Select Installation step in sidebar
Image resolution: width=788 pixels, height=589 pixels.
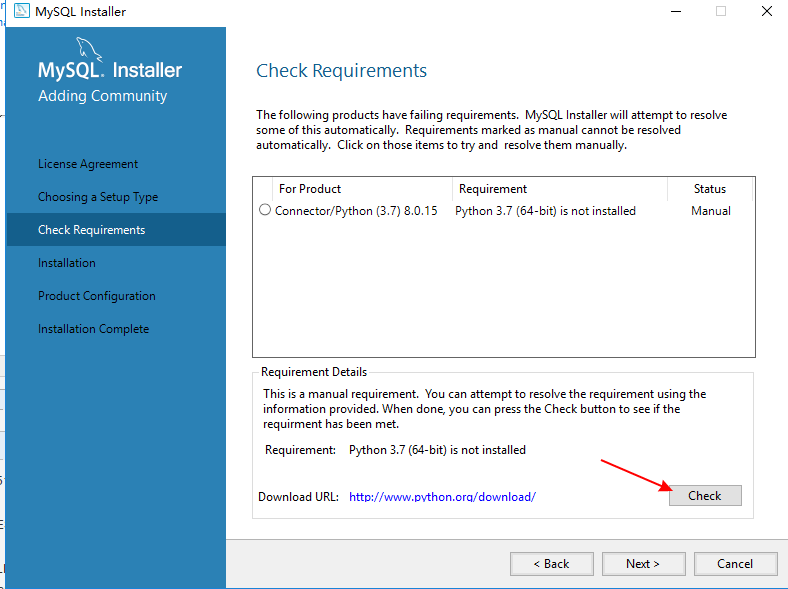67,263
